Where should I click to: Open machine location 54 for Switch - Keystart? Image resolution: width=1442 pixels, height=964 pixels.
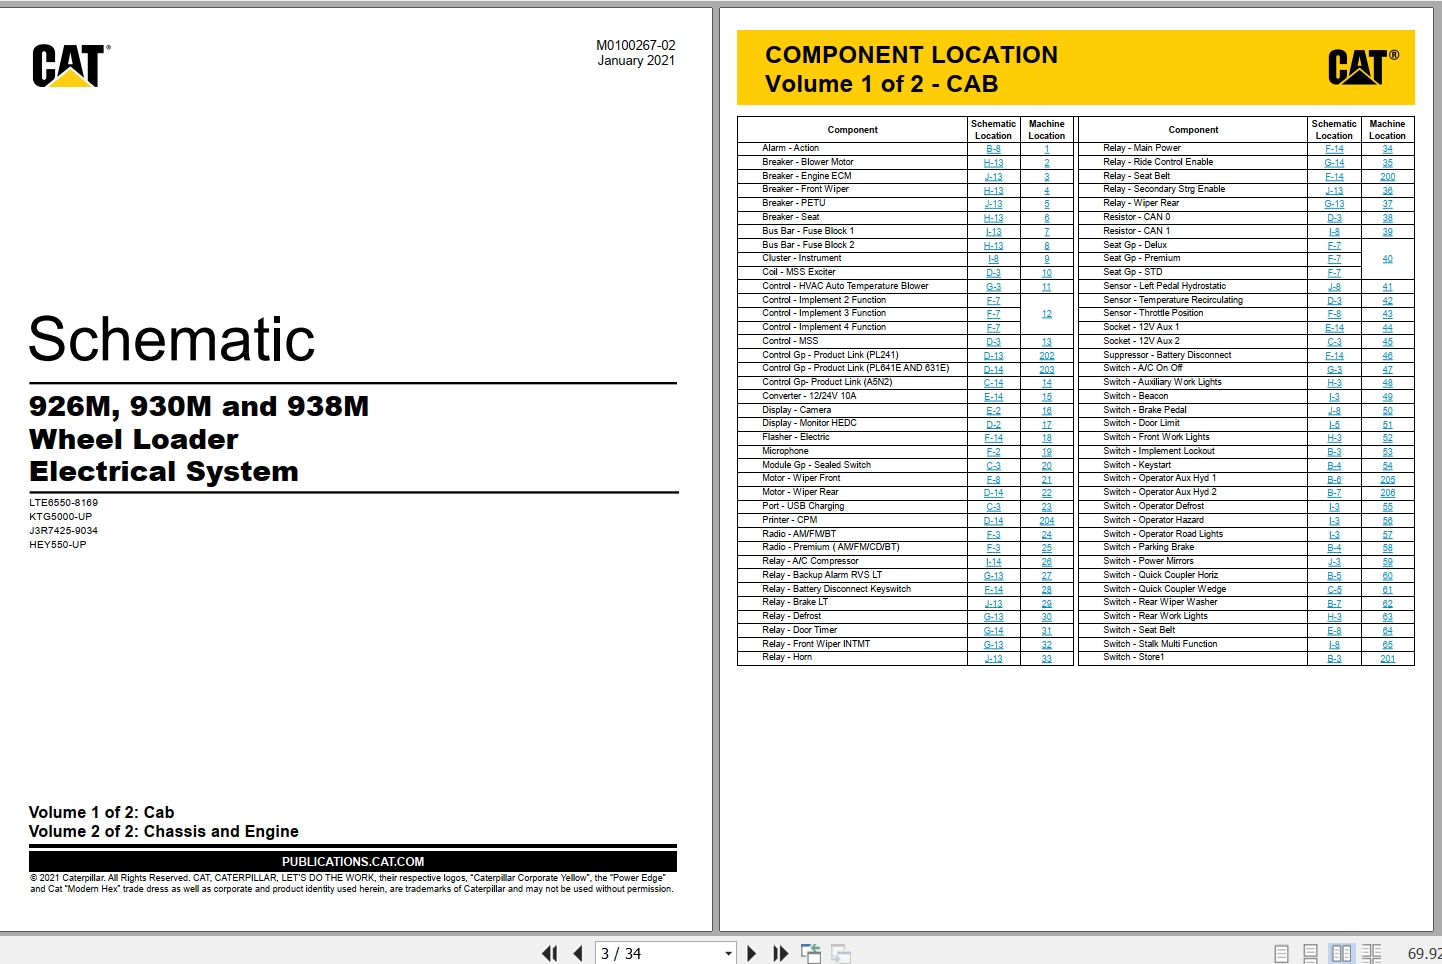[1388, 466]
